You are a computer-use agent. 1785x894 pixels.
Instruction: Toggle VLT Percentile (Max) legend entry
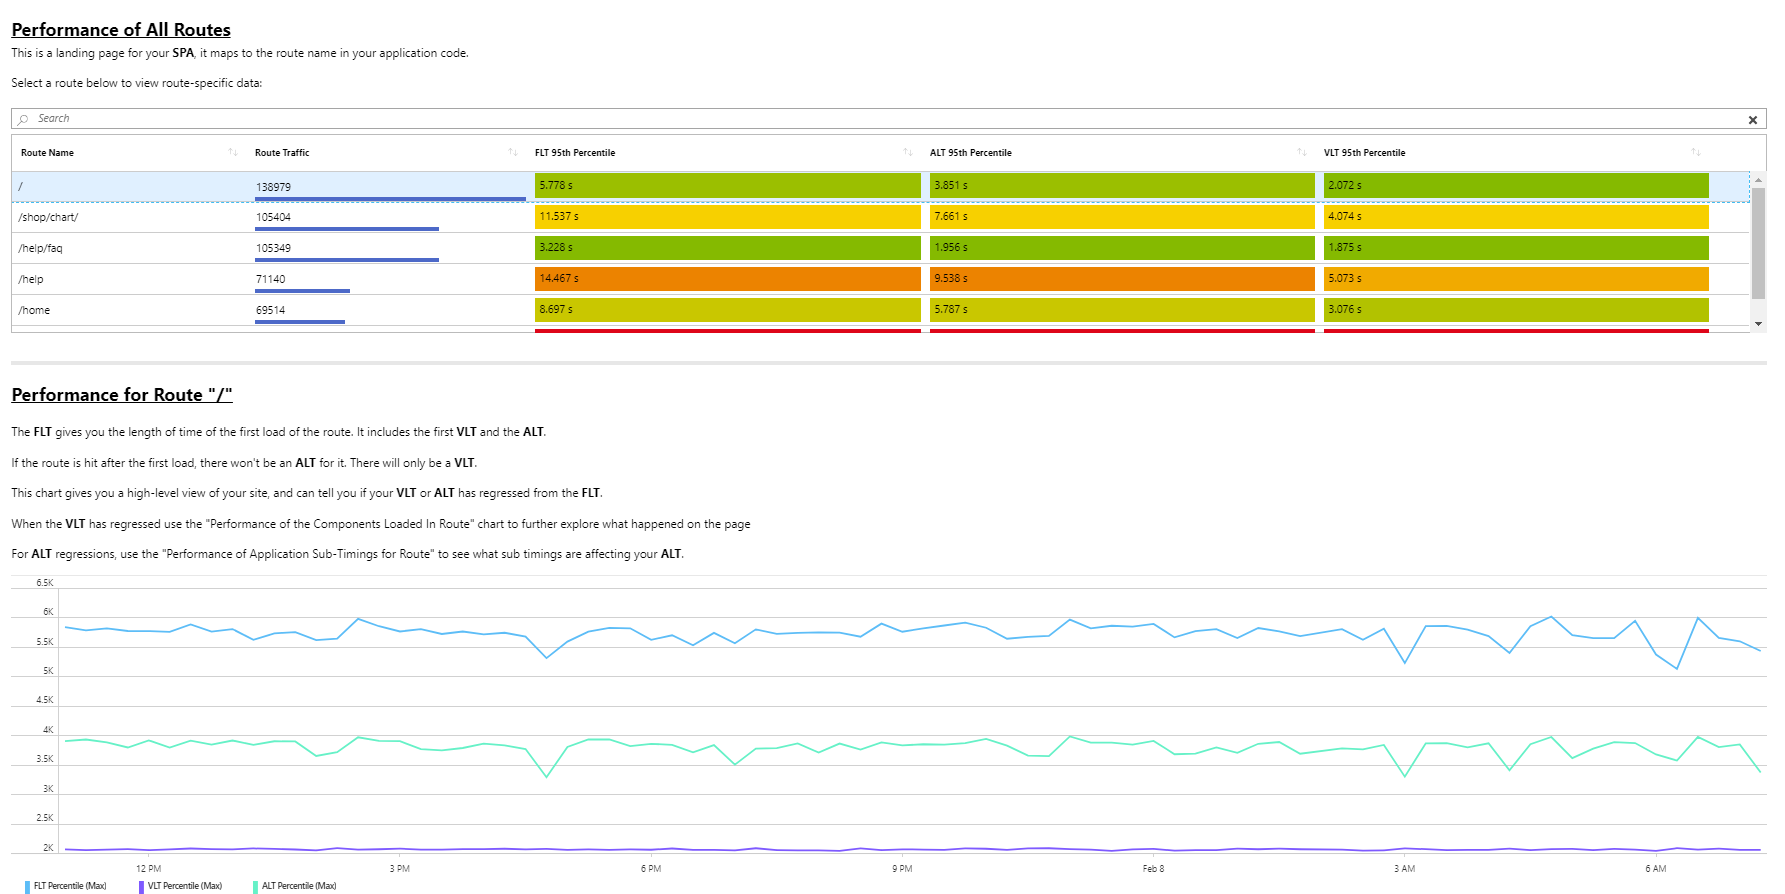click(181, 886)
